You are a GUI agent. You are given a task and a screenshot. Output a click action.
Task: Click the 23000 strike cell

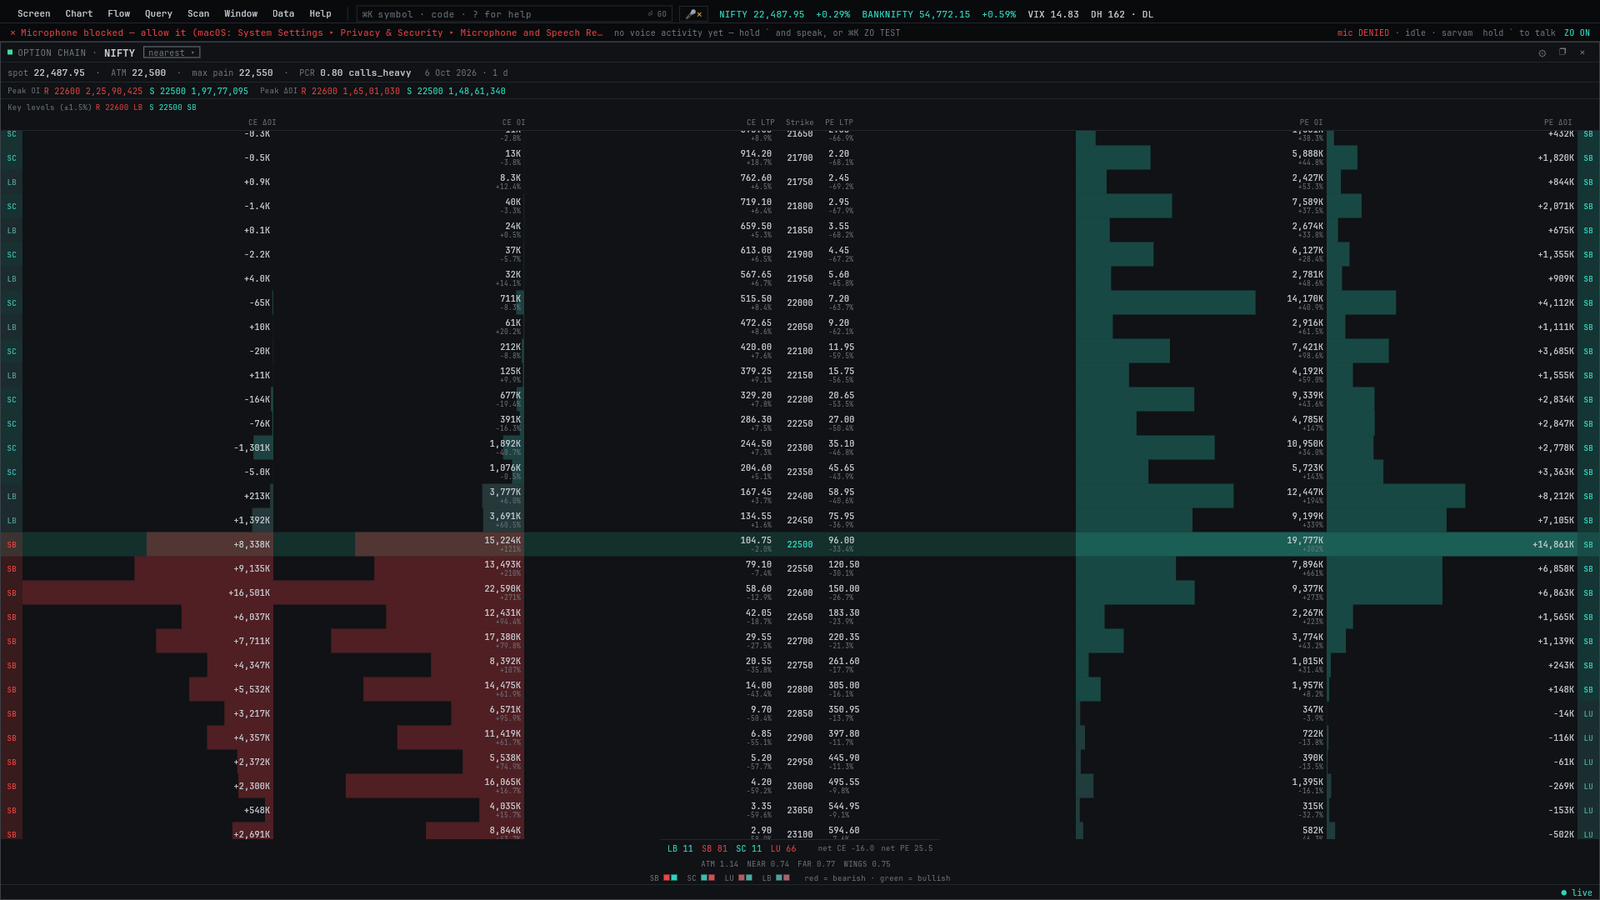coord(799,787)
